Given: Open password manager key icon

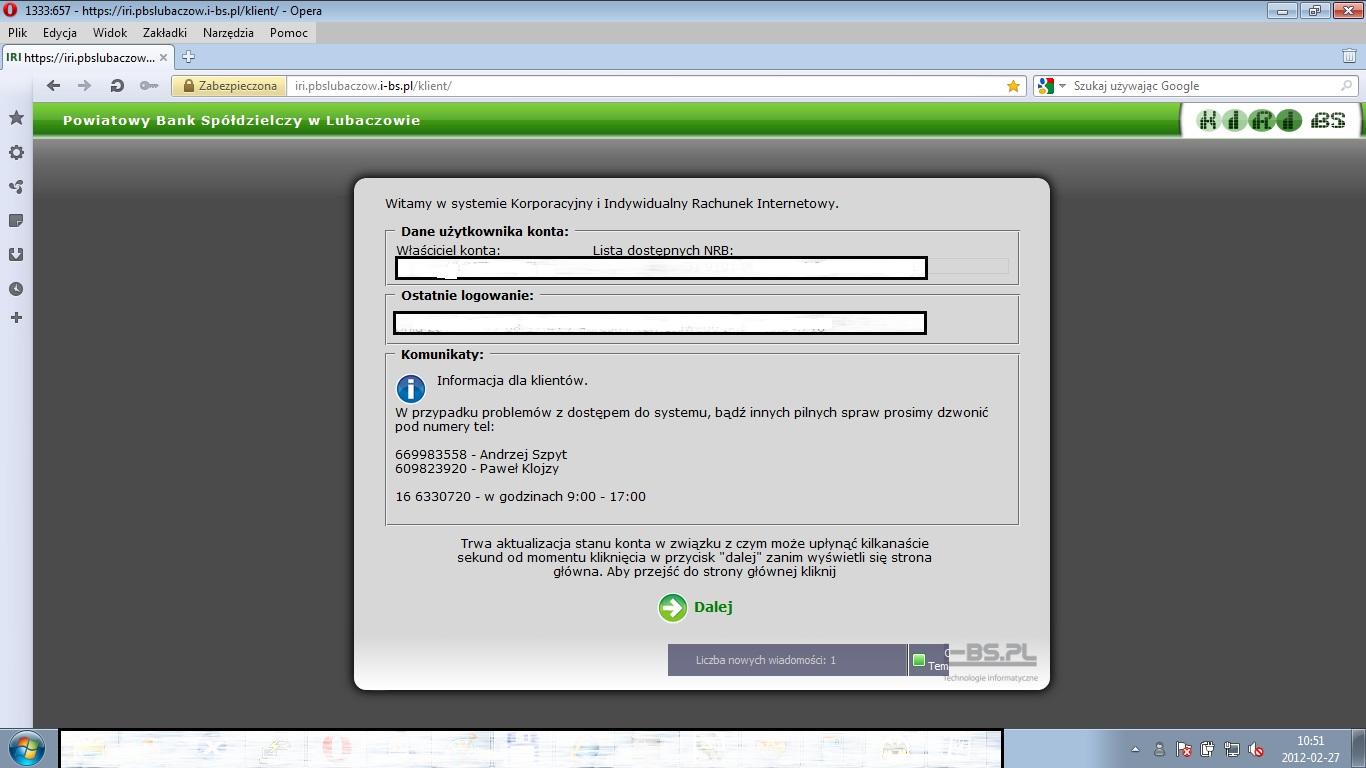Looking at the screenshot, I should 149,86.
